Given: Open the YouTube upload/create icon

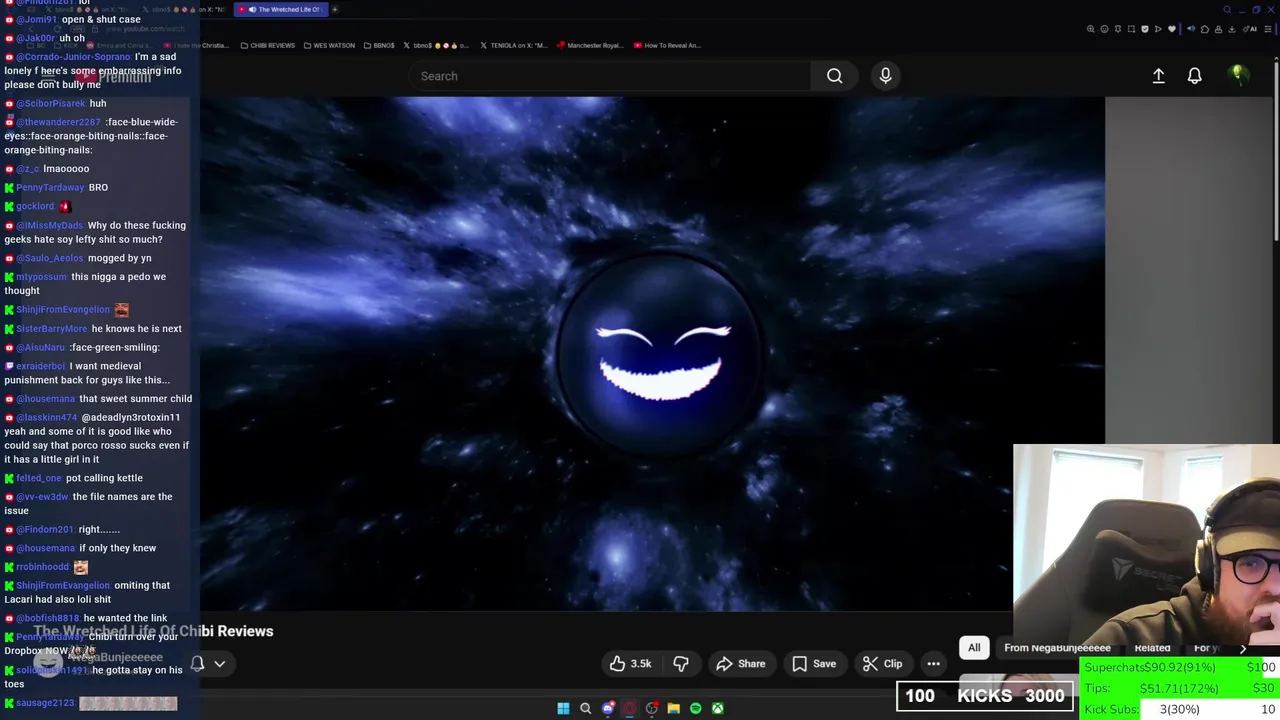Looking at the screenshot, I should [1158, 76].
